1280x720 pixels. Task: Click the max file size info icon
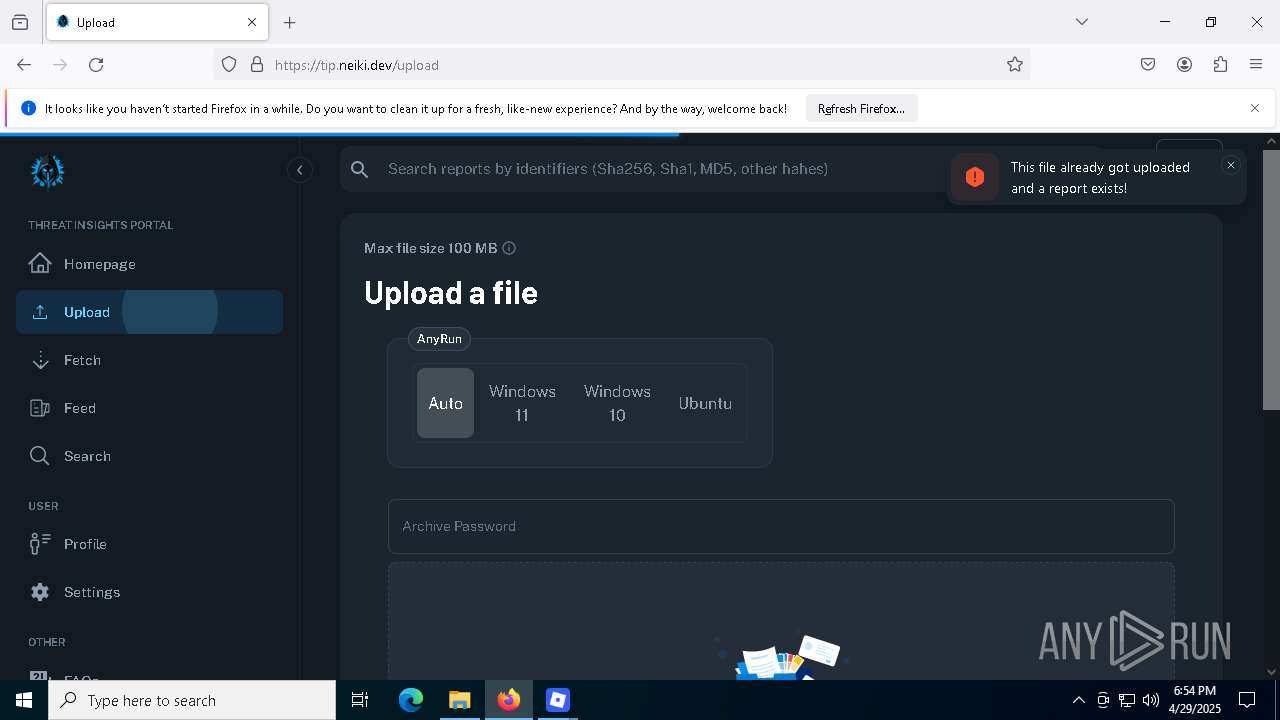pos(509,248)
